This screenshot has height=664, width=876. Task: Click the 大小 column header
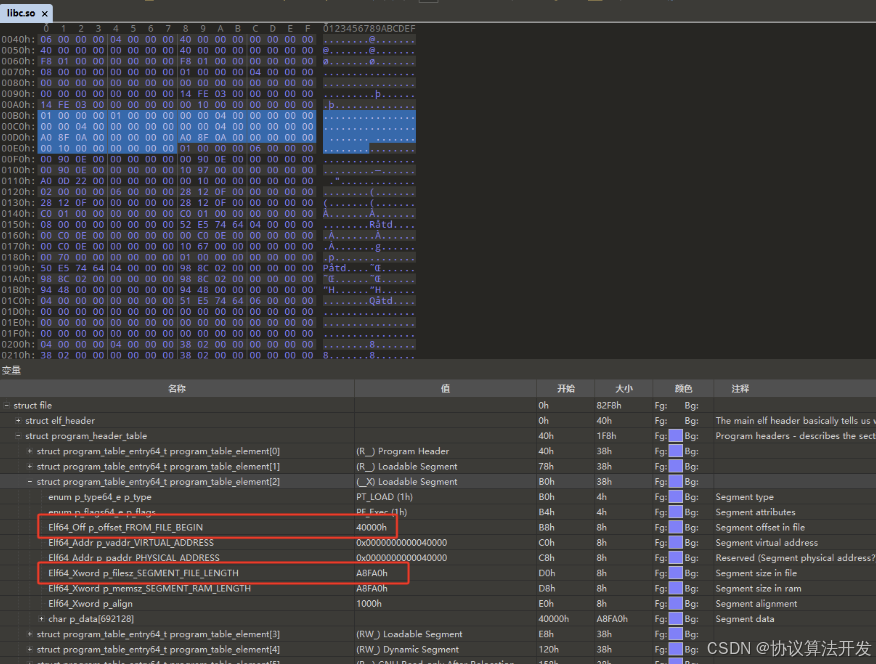(624, 388)
